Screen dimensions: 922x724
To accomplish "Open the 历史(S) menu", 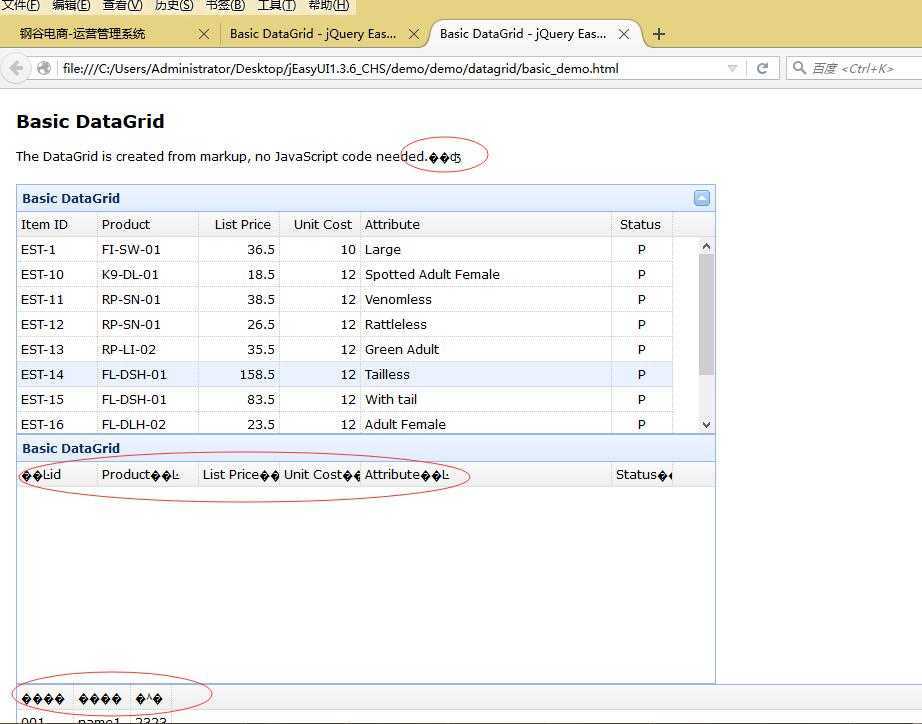I will pyautogui.click(x=174, y=5).
